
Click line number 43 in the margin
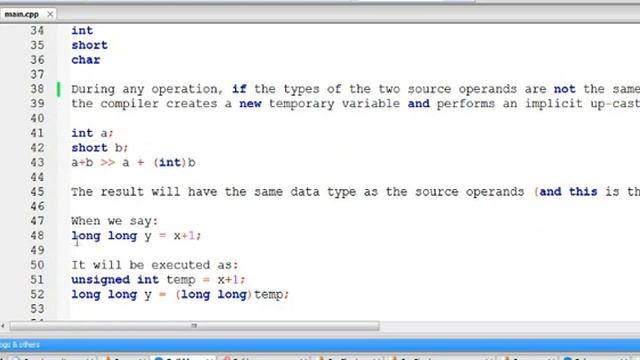coord(37,162)
